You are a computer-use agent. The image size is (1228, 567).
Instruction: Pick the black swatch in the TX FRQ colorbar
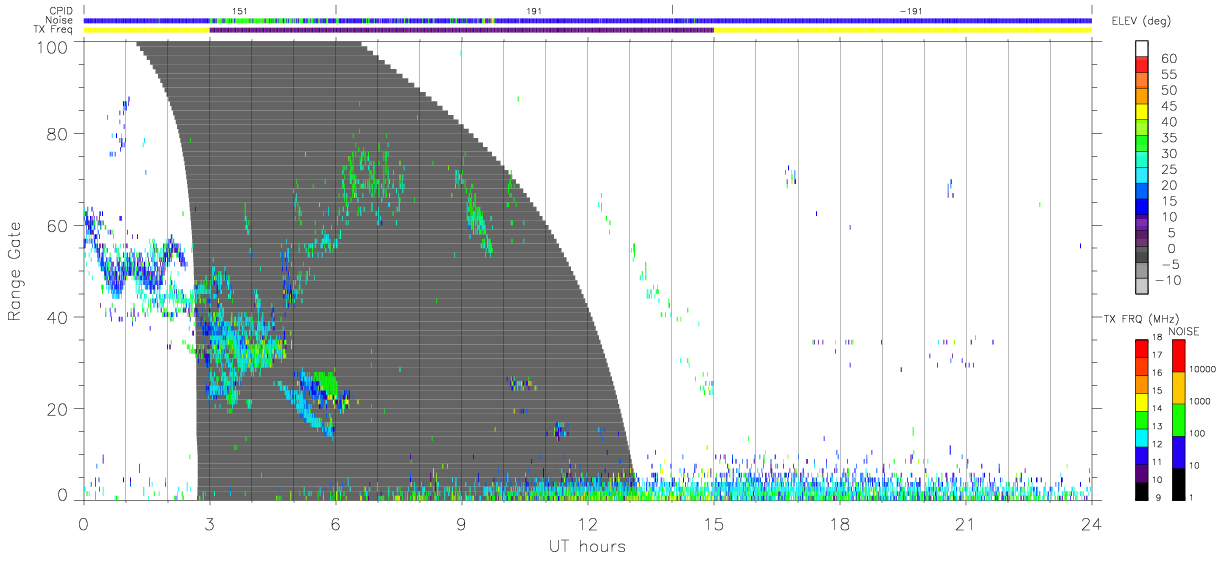(x=1142, y=489)
